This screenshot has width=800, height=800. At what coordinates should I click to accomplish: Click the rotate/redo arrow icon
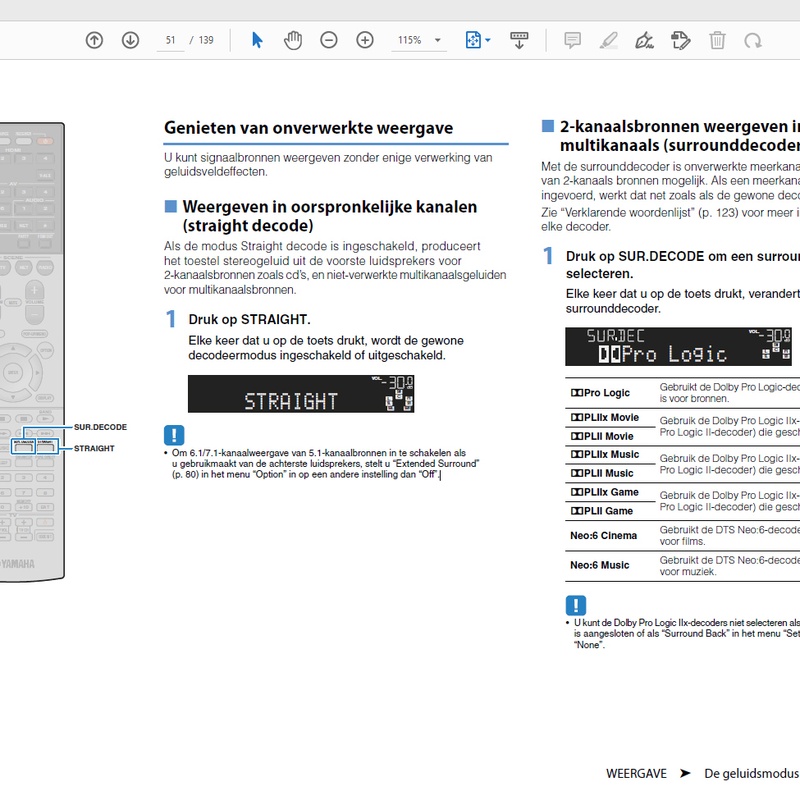(x=753, y=40)
